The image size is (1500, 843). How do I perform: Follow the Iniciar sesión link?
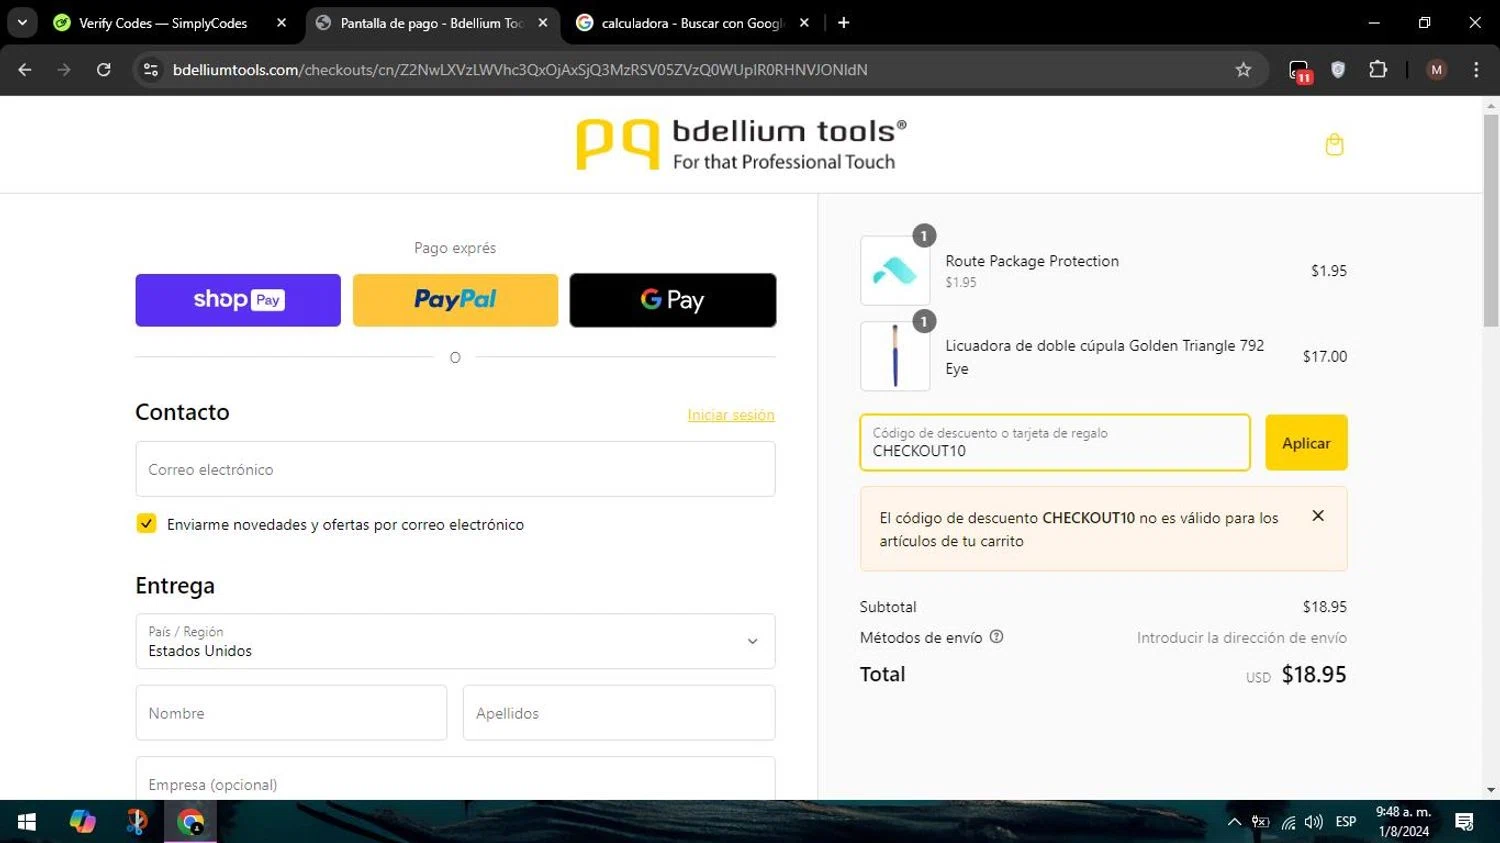[731, 415]
